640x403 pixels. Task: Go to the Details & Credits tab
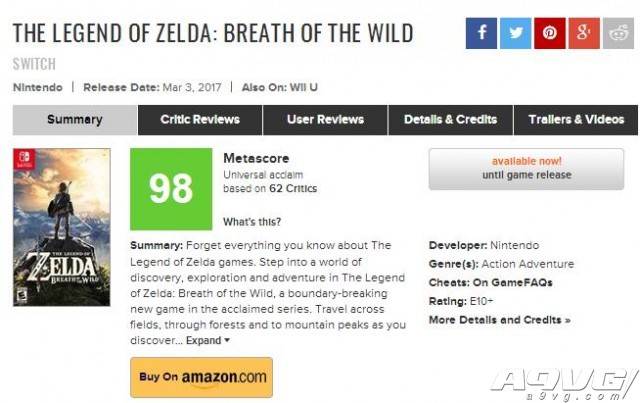click(451, 120)
